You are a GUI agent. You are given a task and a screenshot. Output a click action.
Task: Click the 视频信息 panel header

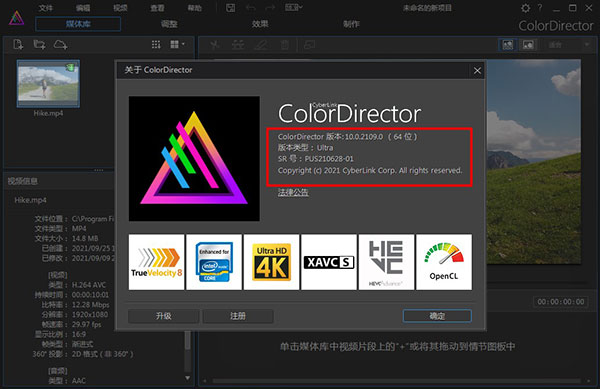point(23,181)
